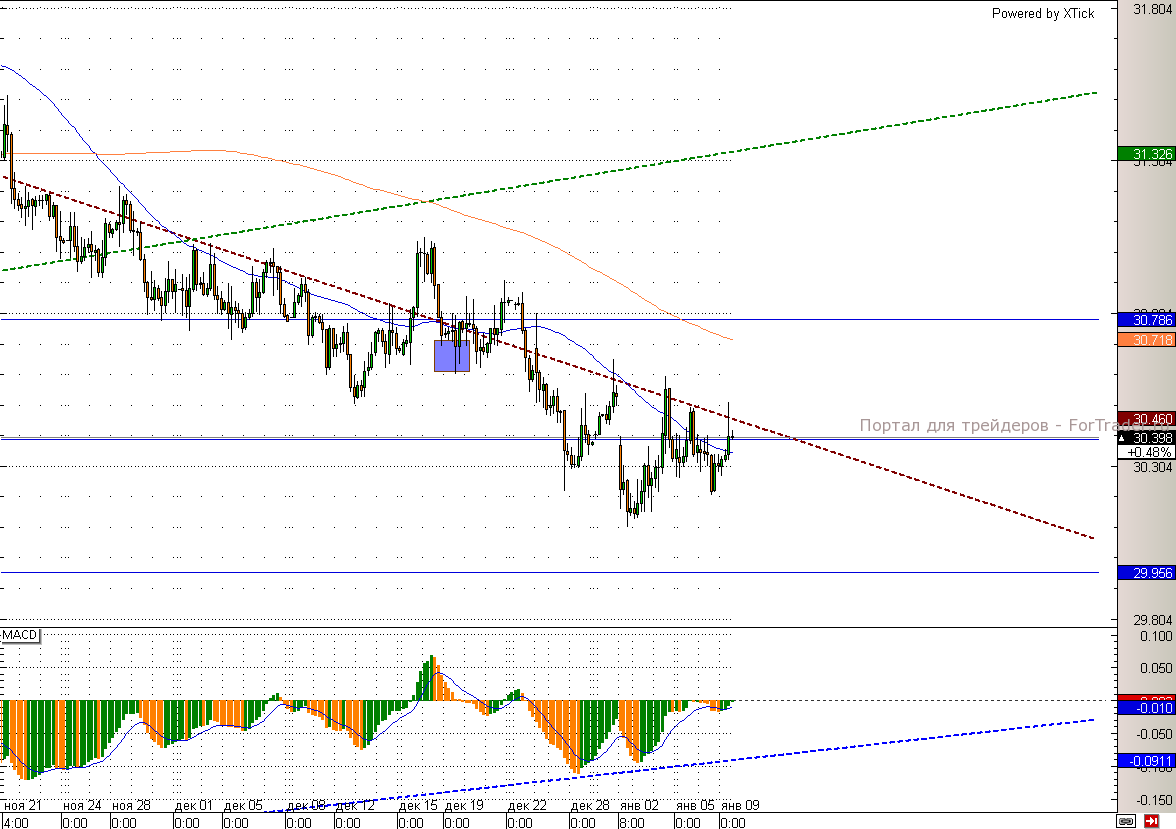Click the 'янв 02' date on time axis

[637, 805]
